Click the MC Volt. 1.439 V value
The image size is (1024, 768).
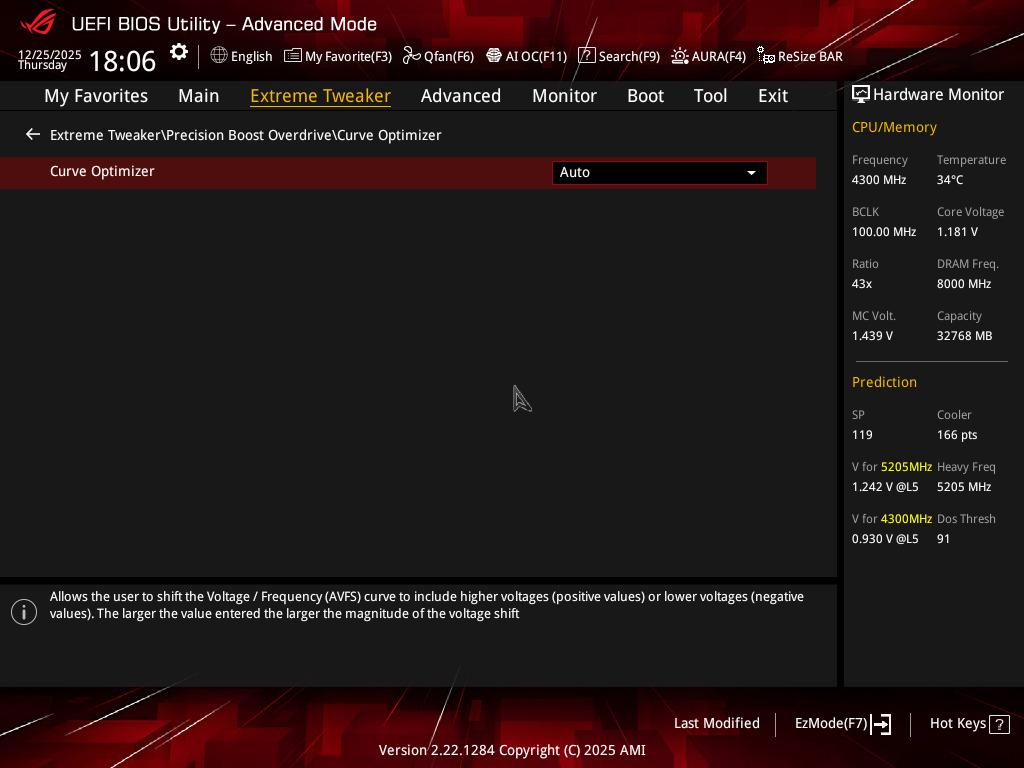pos(872,336)
